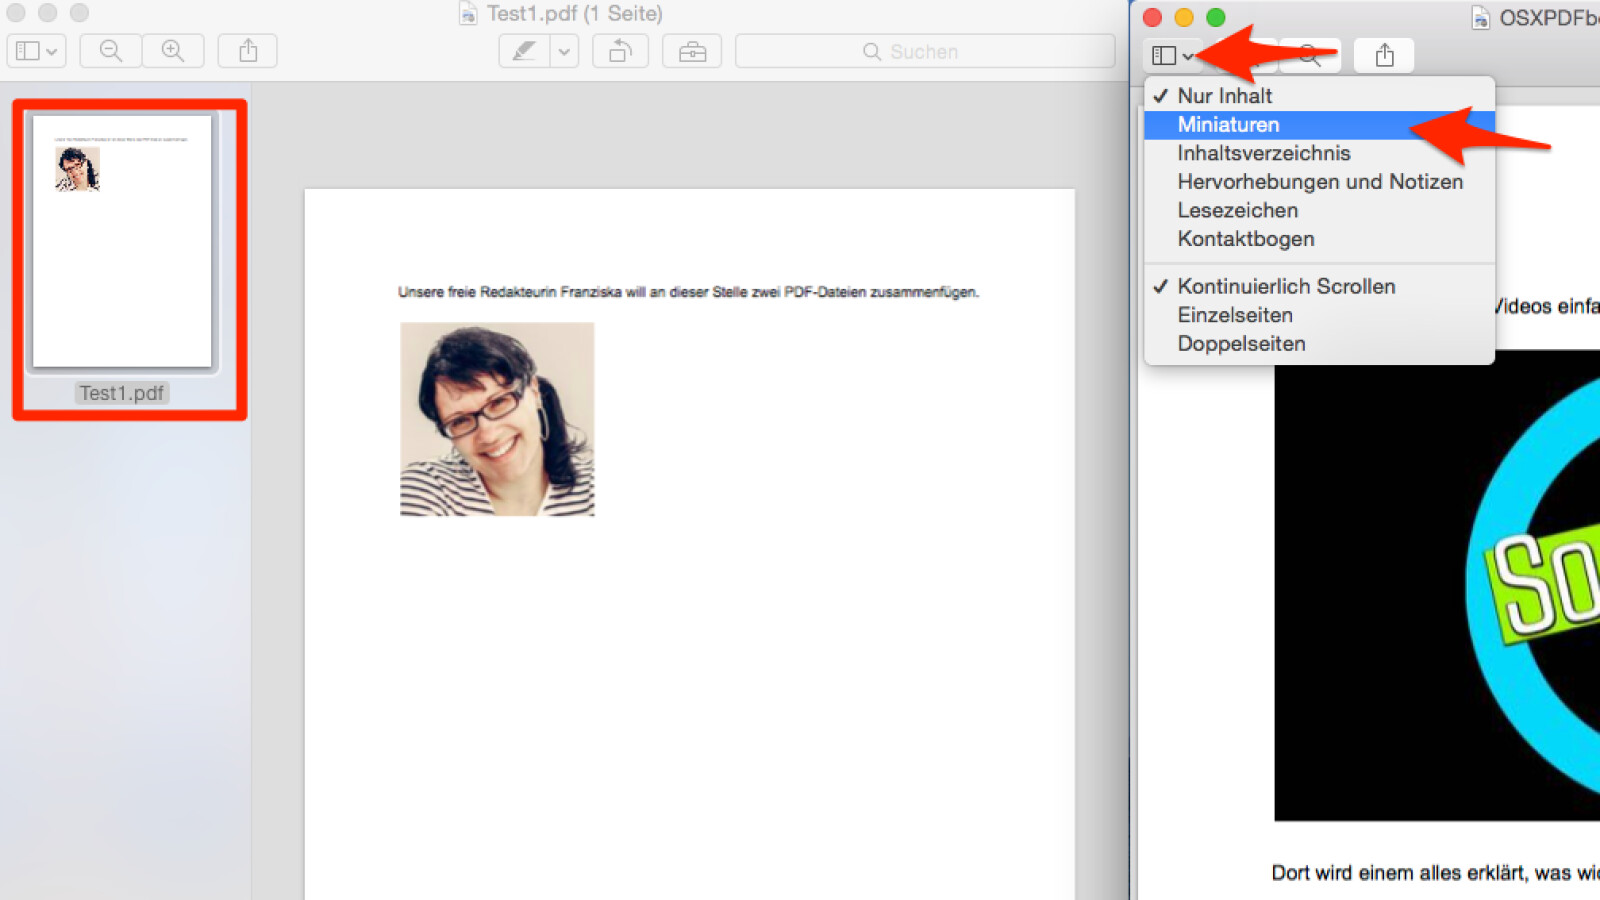
Task: Open sidebar view dropdown in OSXPDF window
Action: [1172, 56]
